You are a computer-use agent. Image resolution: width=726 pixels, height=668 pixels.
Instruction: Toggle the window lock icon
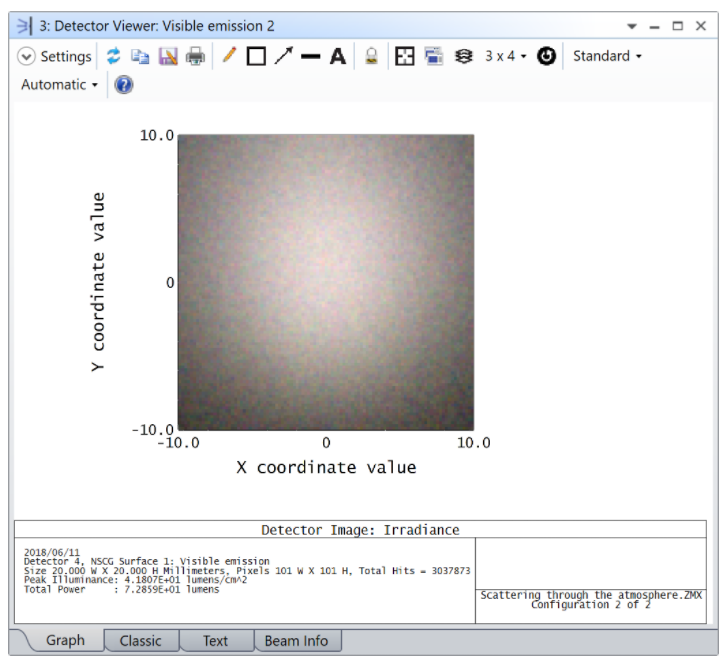(x=371, y=57)
